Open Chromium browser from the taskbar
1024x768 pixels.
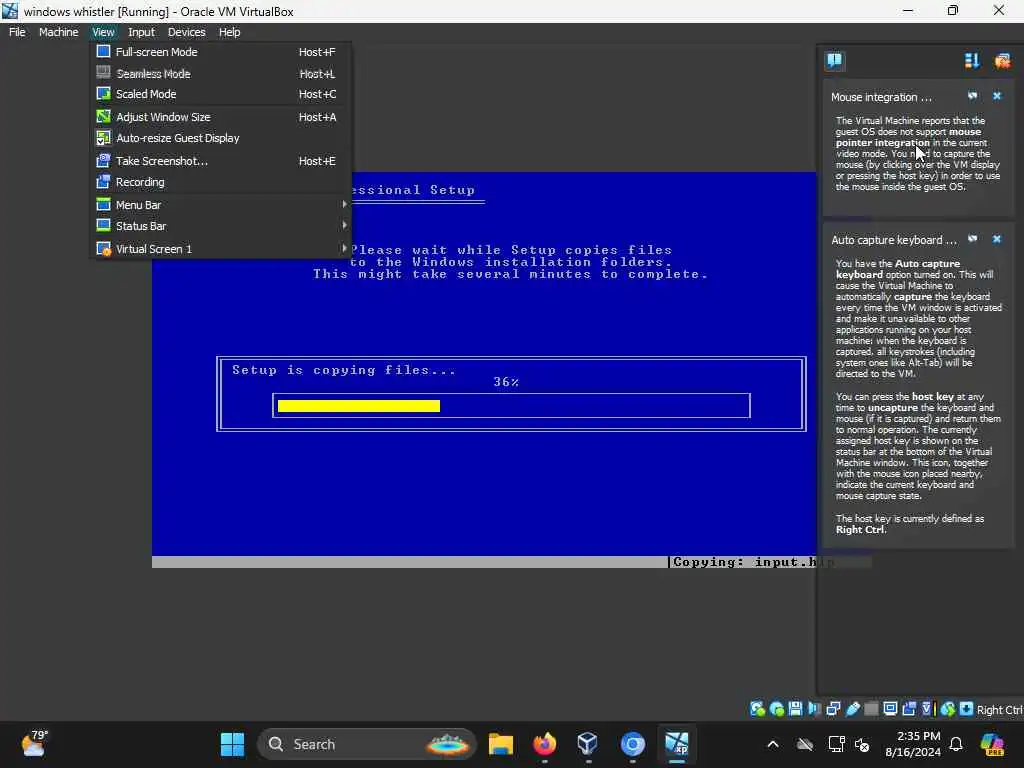pyautogui.click(x=632, y=744)
